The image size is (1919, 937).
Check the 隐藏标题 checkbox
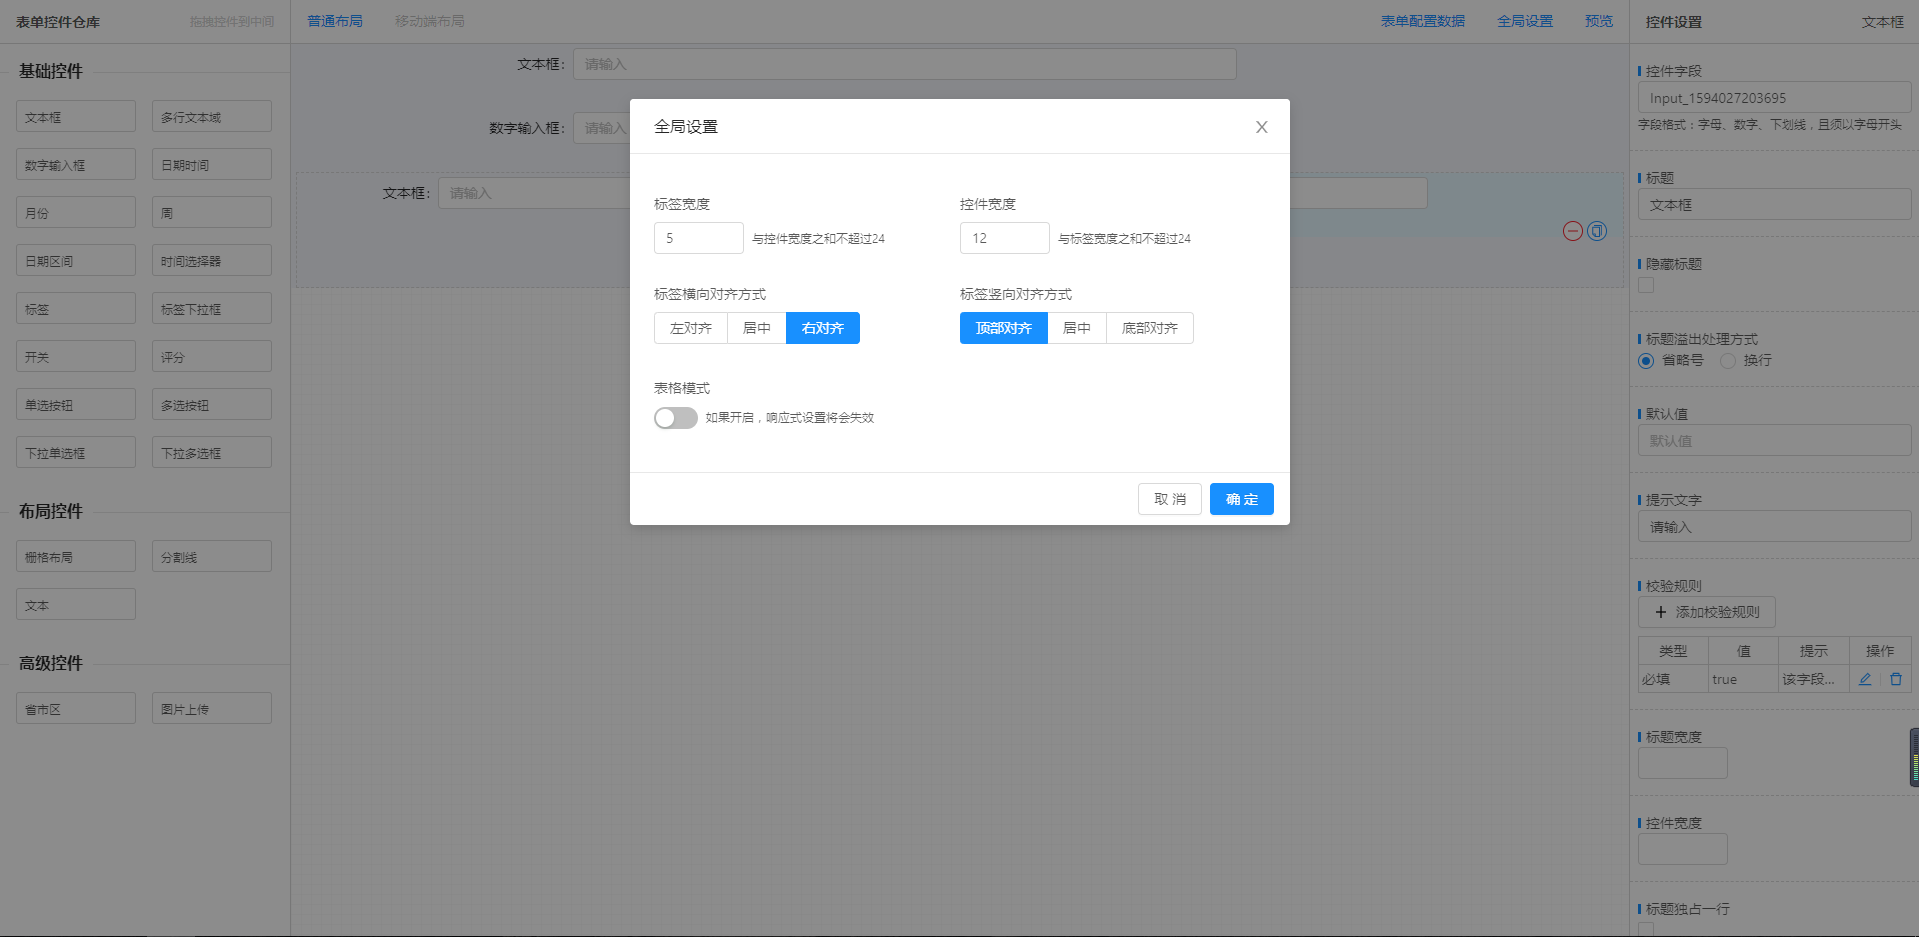[x=1646, y=285]
